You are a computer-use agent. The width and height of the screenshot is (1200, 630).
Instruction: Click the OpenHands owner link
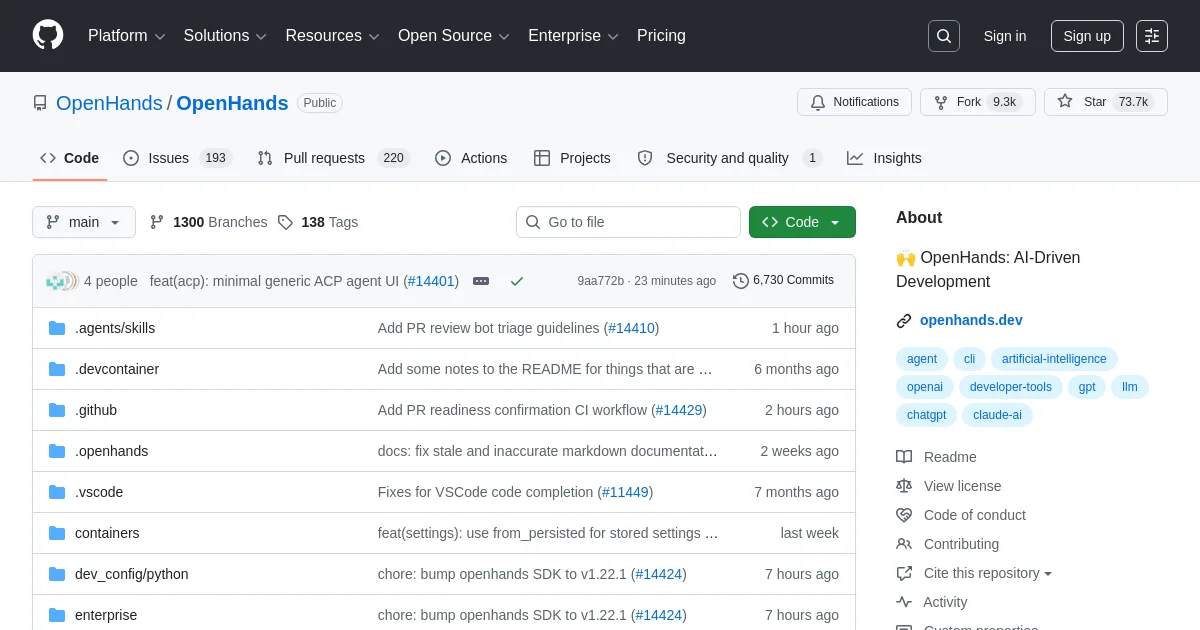[x=109, y=103]
